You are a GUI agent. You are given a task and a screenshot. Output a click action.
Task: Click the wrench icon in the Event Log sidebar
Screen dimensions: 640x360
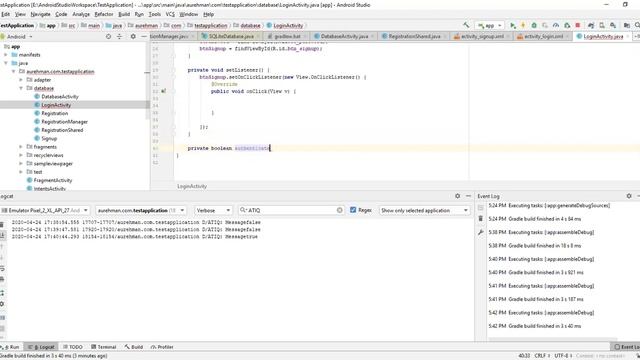480,232
